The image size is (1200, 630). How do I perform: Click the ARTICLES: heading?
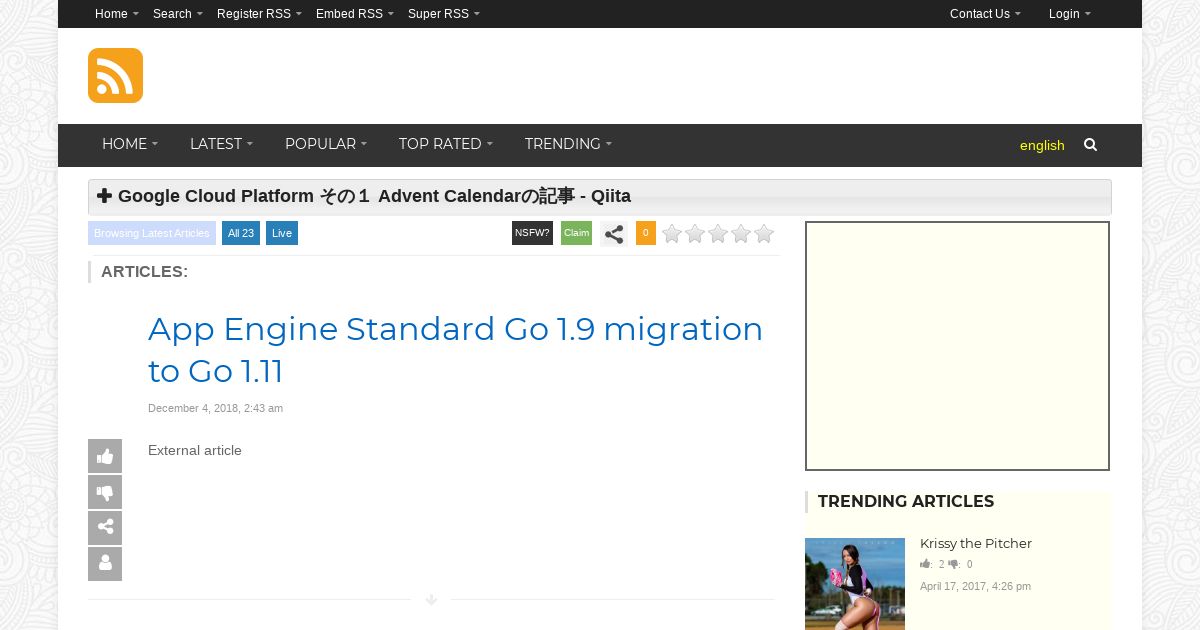click(144, 272)
